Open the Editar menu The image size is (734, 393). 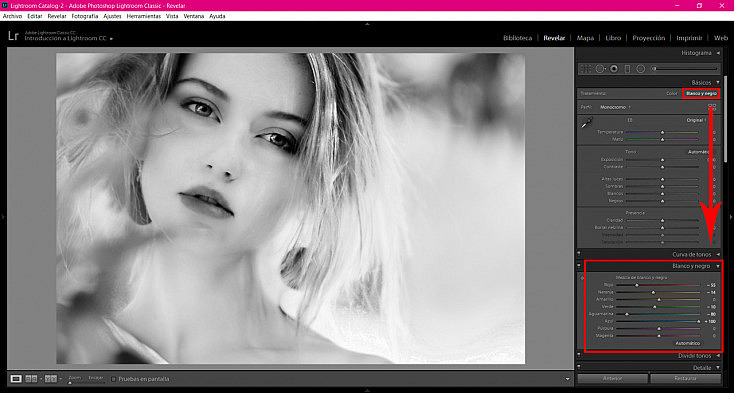[35, 16]
